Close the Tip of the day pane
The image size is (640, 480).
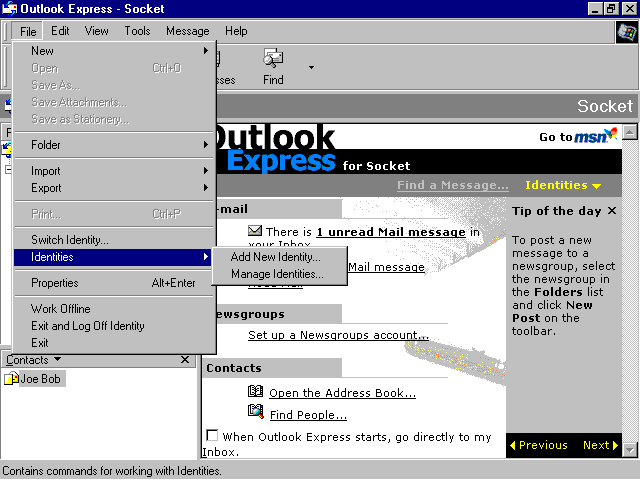[611, 211]
